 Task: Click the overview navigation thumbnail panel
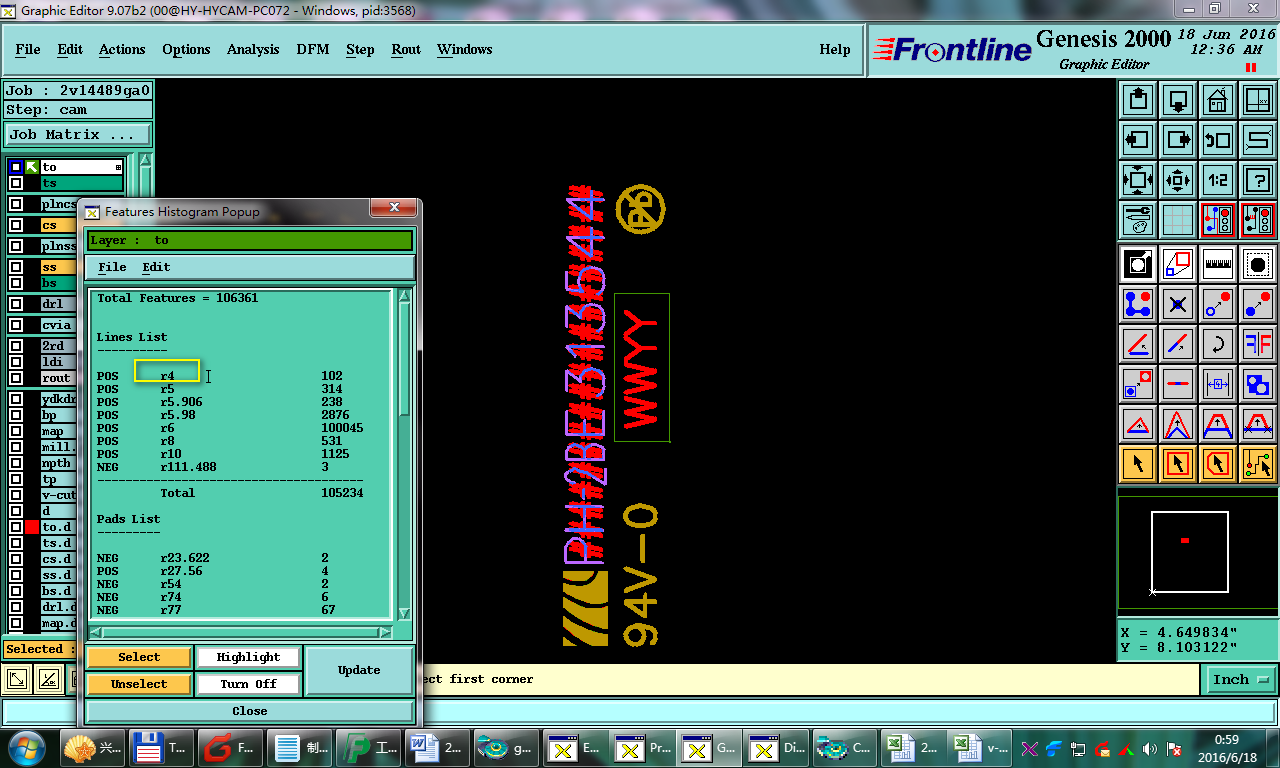pos(1197,552)
